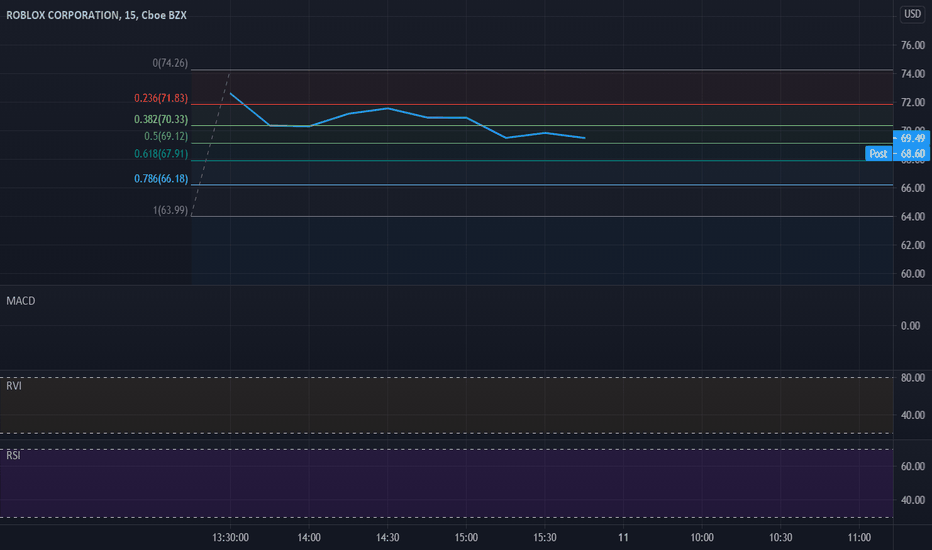Click the 60.00 price axis value on main chart
Viewport: 932px width, 550px height.
click(912, 274)
